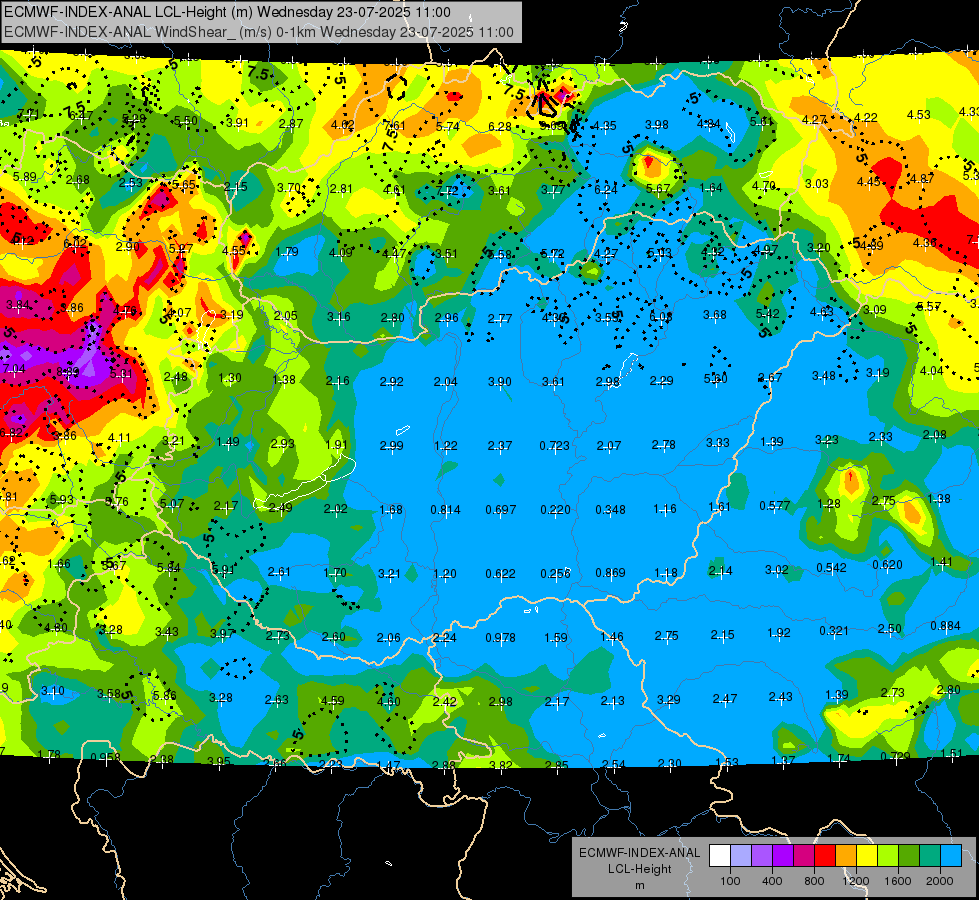Click the legend label 100
The height and width of the screenshot is (900, 979).
coord(730,881)
